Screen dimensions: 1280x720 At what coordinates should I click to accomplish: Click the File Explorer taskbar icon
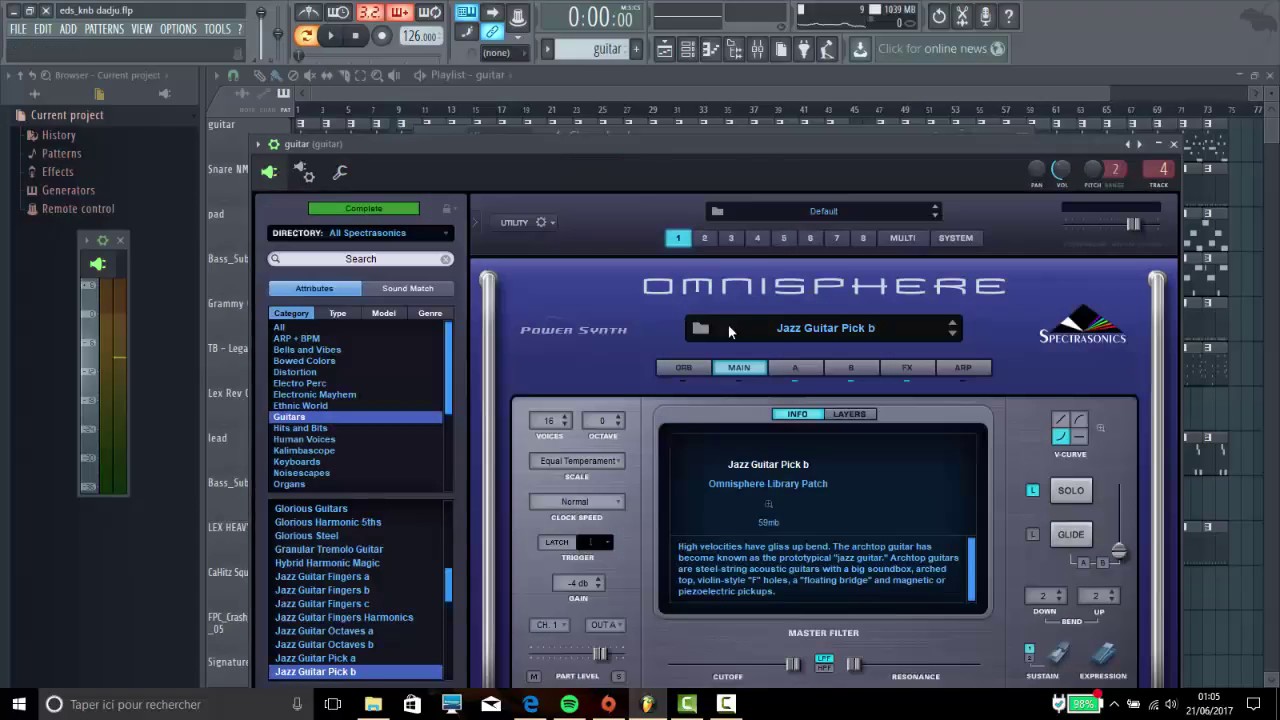coord(373,704)
